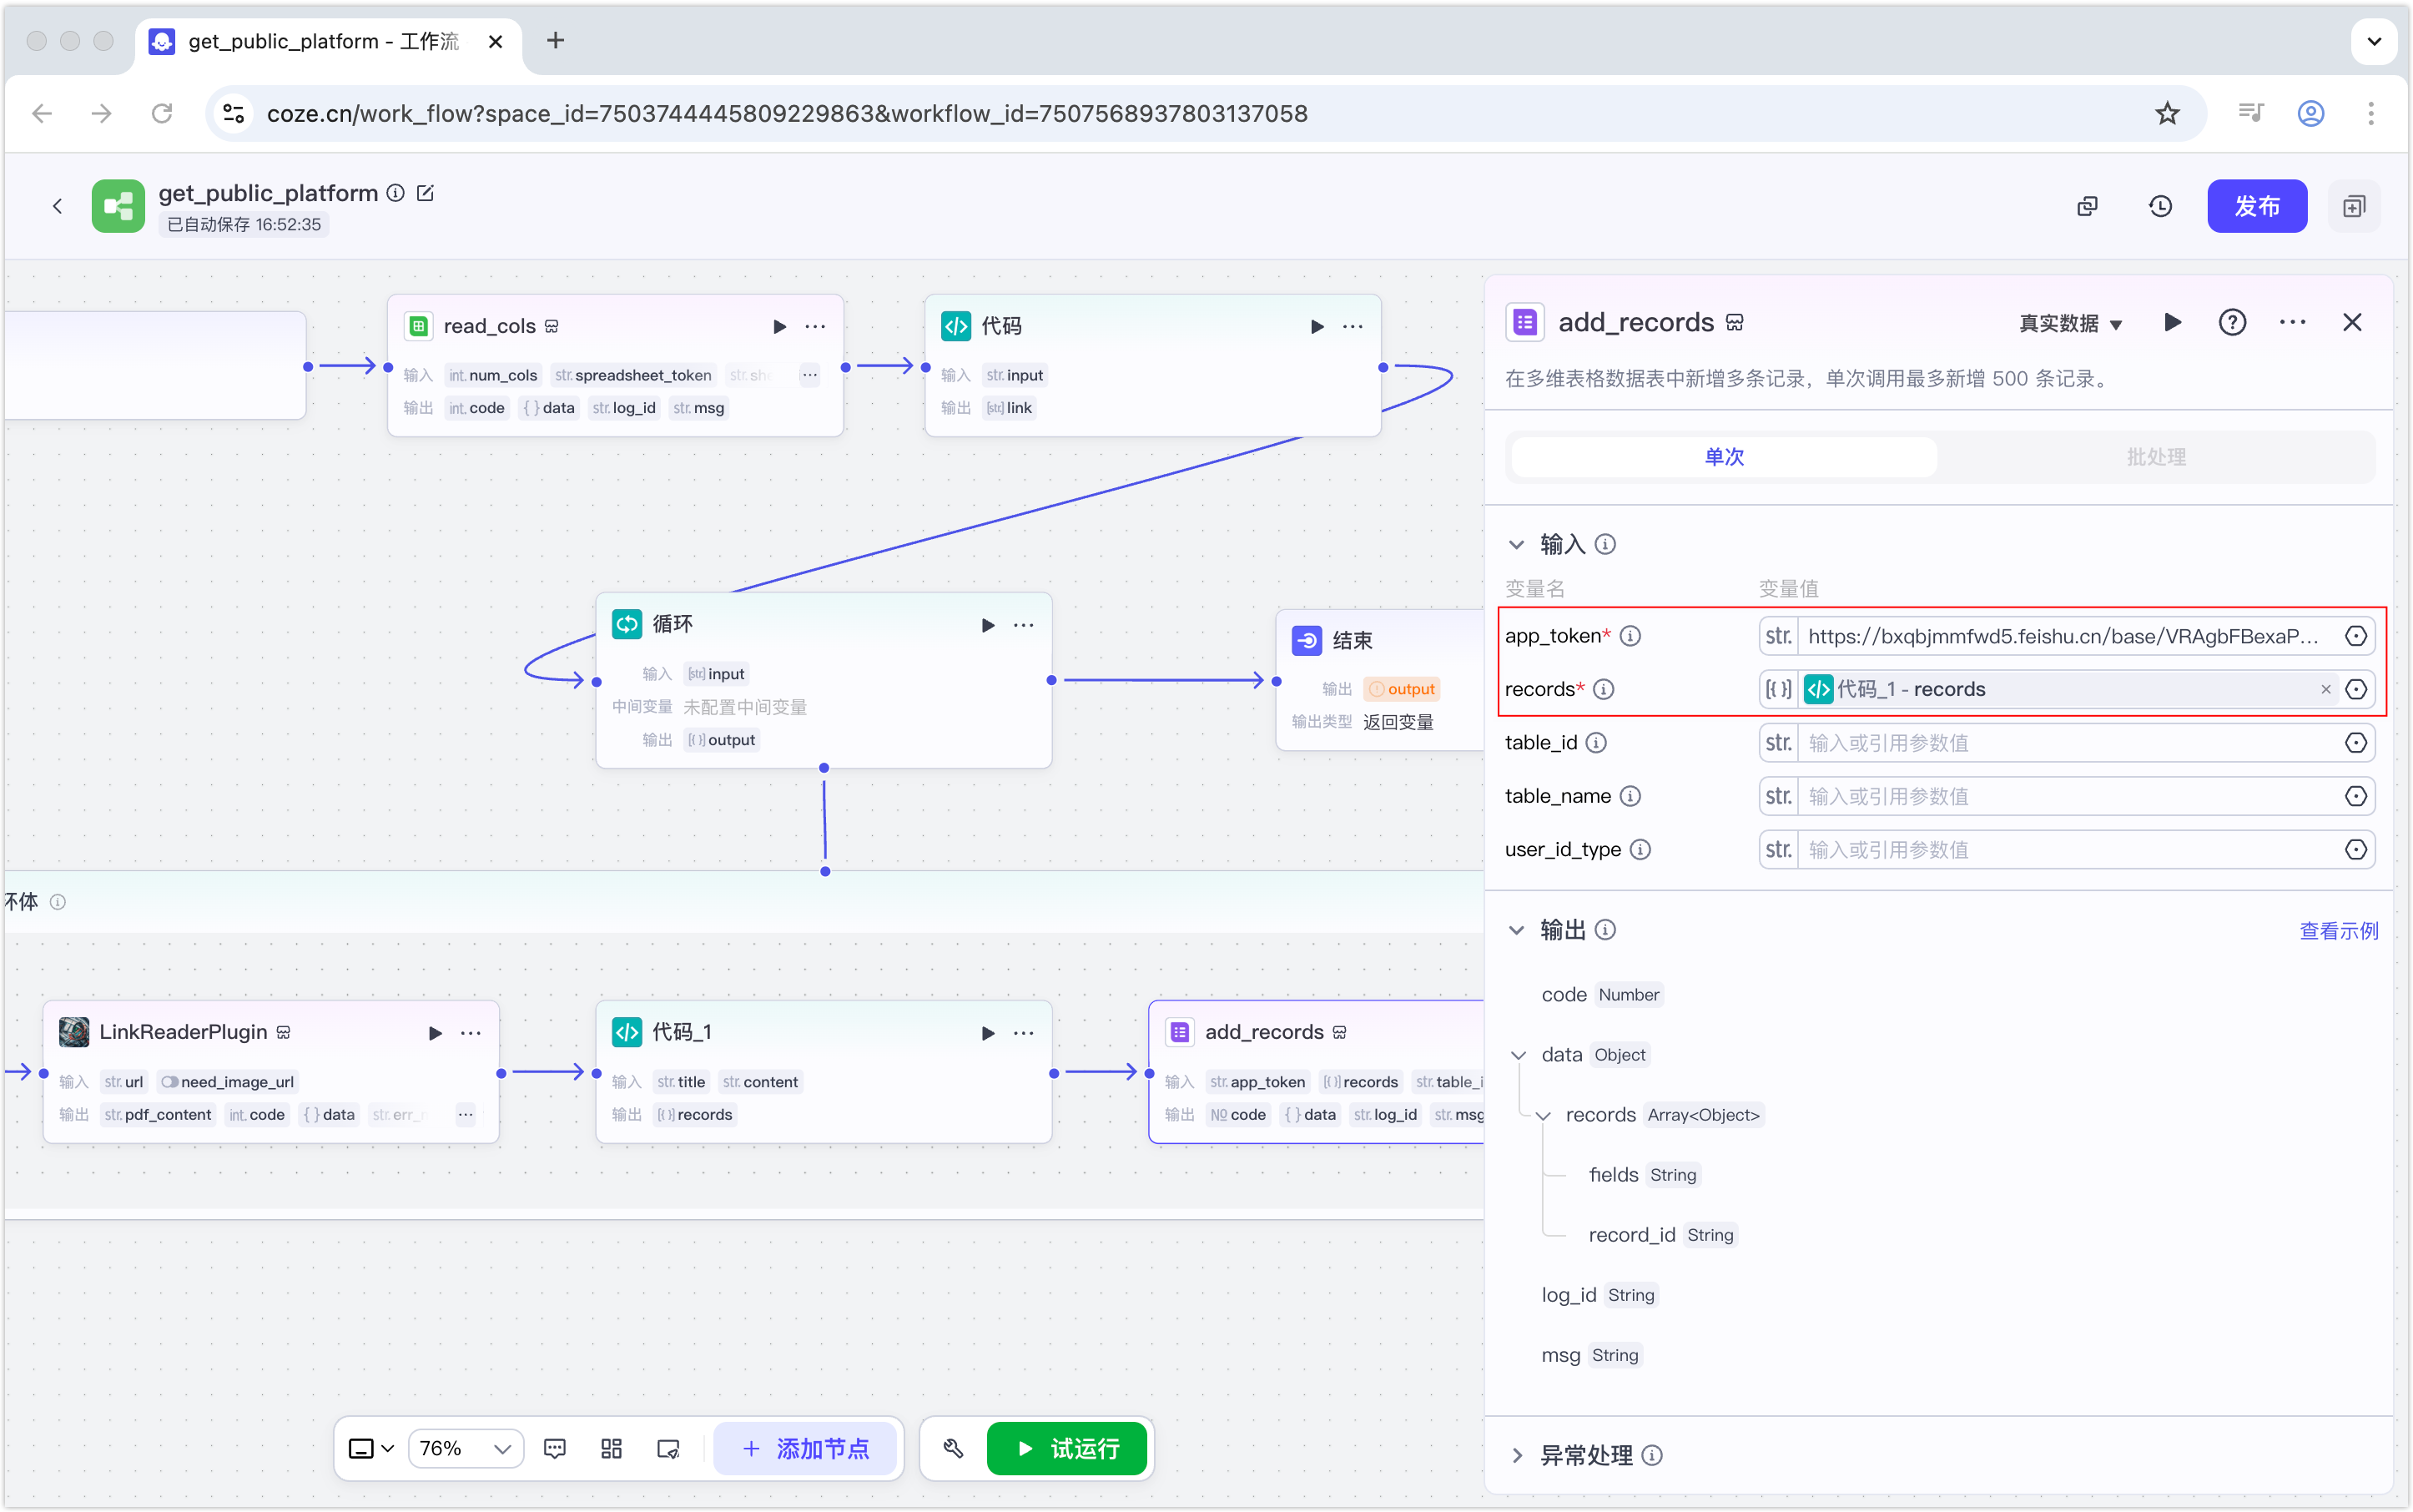This screenshot has width=2413, height=1512.
Task: Clear the 代码_1 - records reference
Action: click(2326, 689)
